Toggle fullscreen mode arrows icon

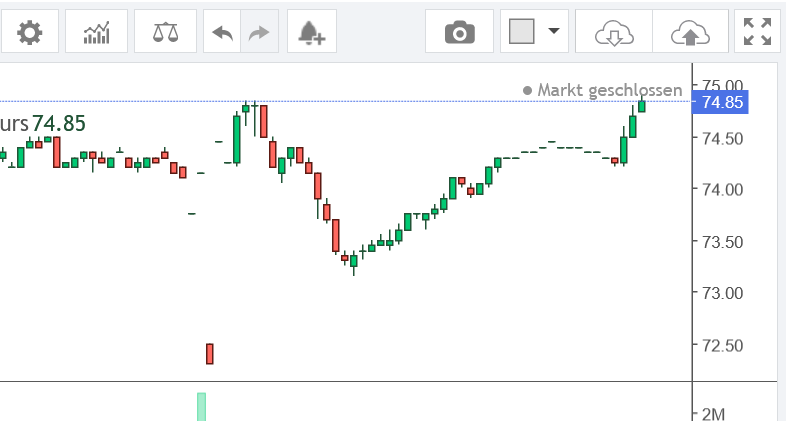coord(757,32)
